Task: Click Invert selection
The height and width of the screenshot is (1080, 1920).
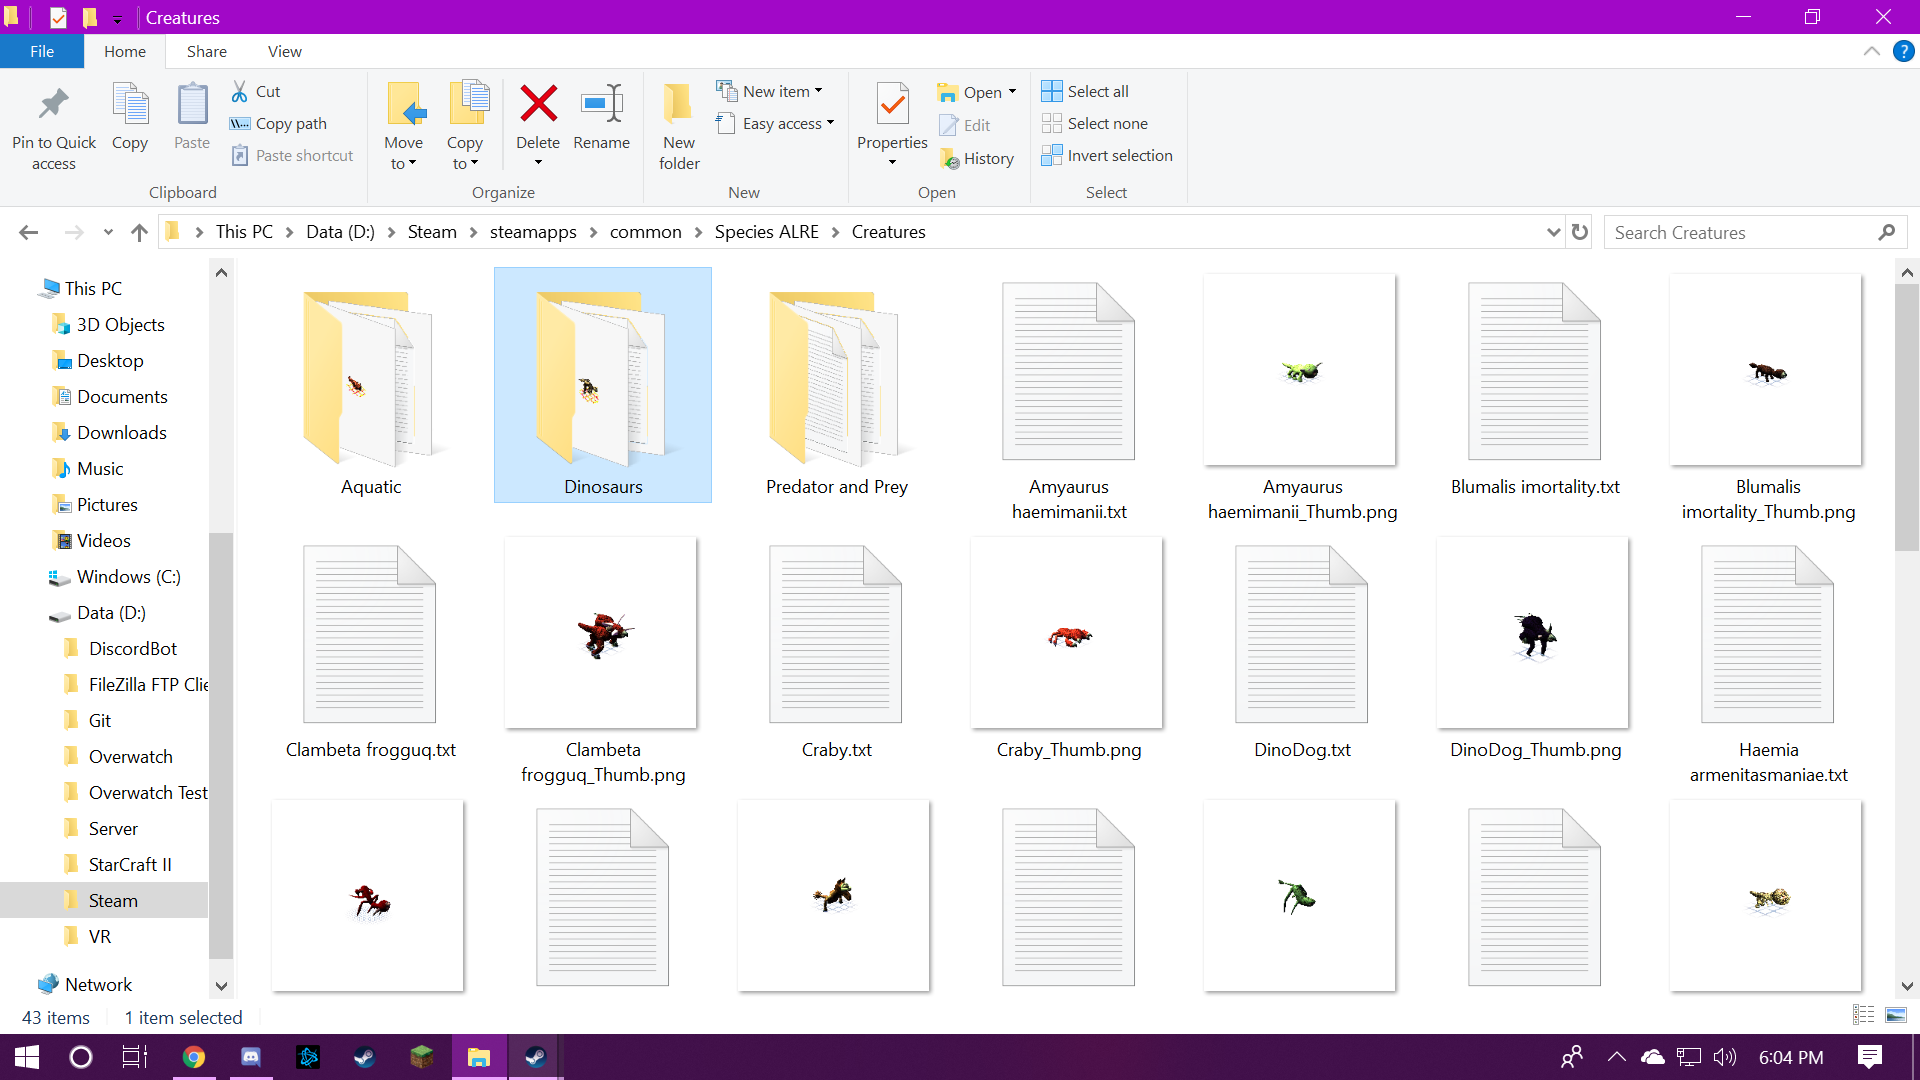Action: tap(1107, 155)
